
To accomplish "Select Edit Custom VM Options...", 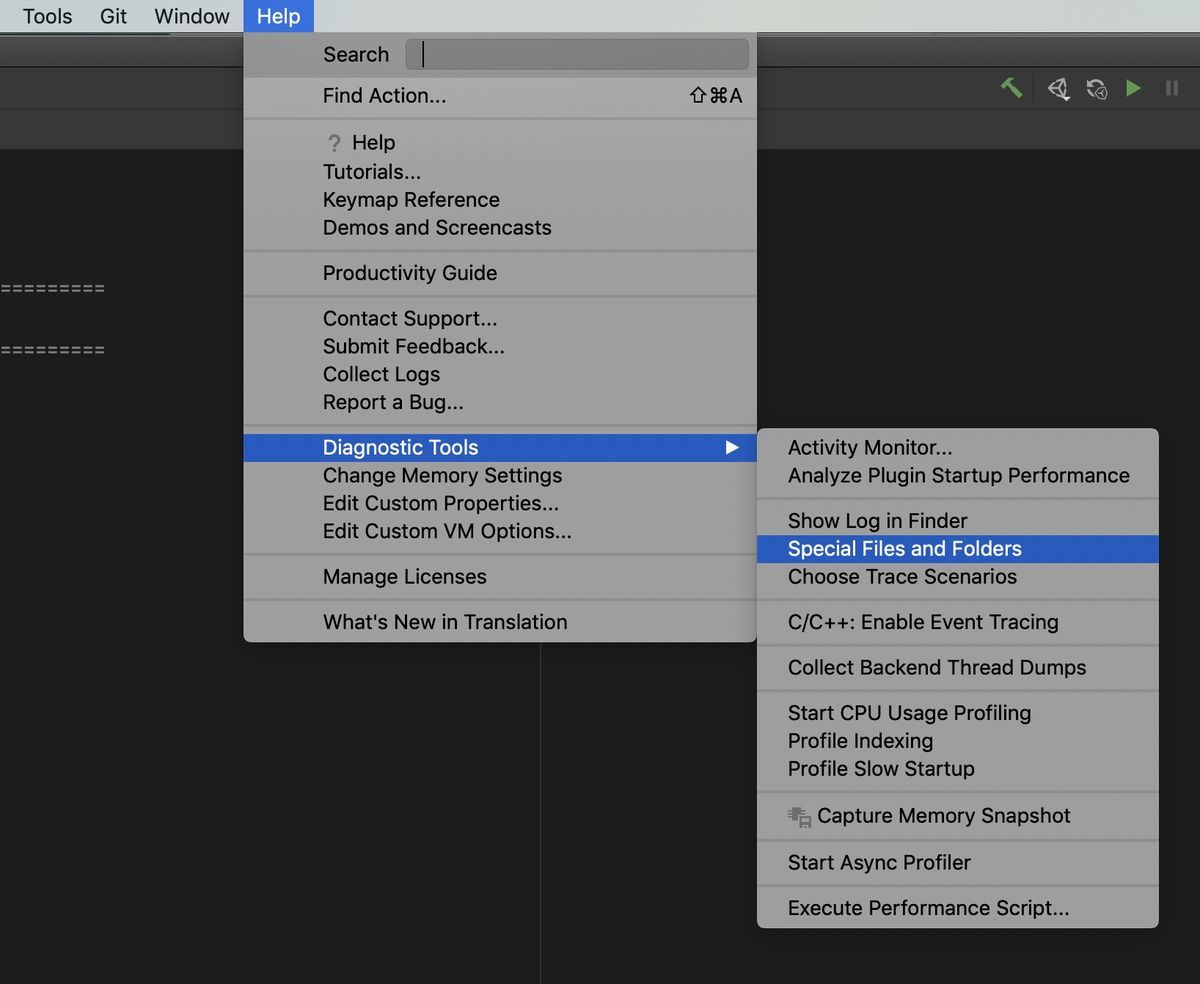I will 500,532.
